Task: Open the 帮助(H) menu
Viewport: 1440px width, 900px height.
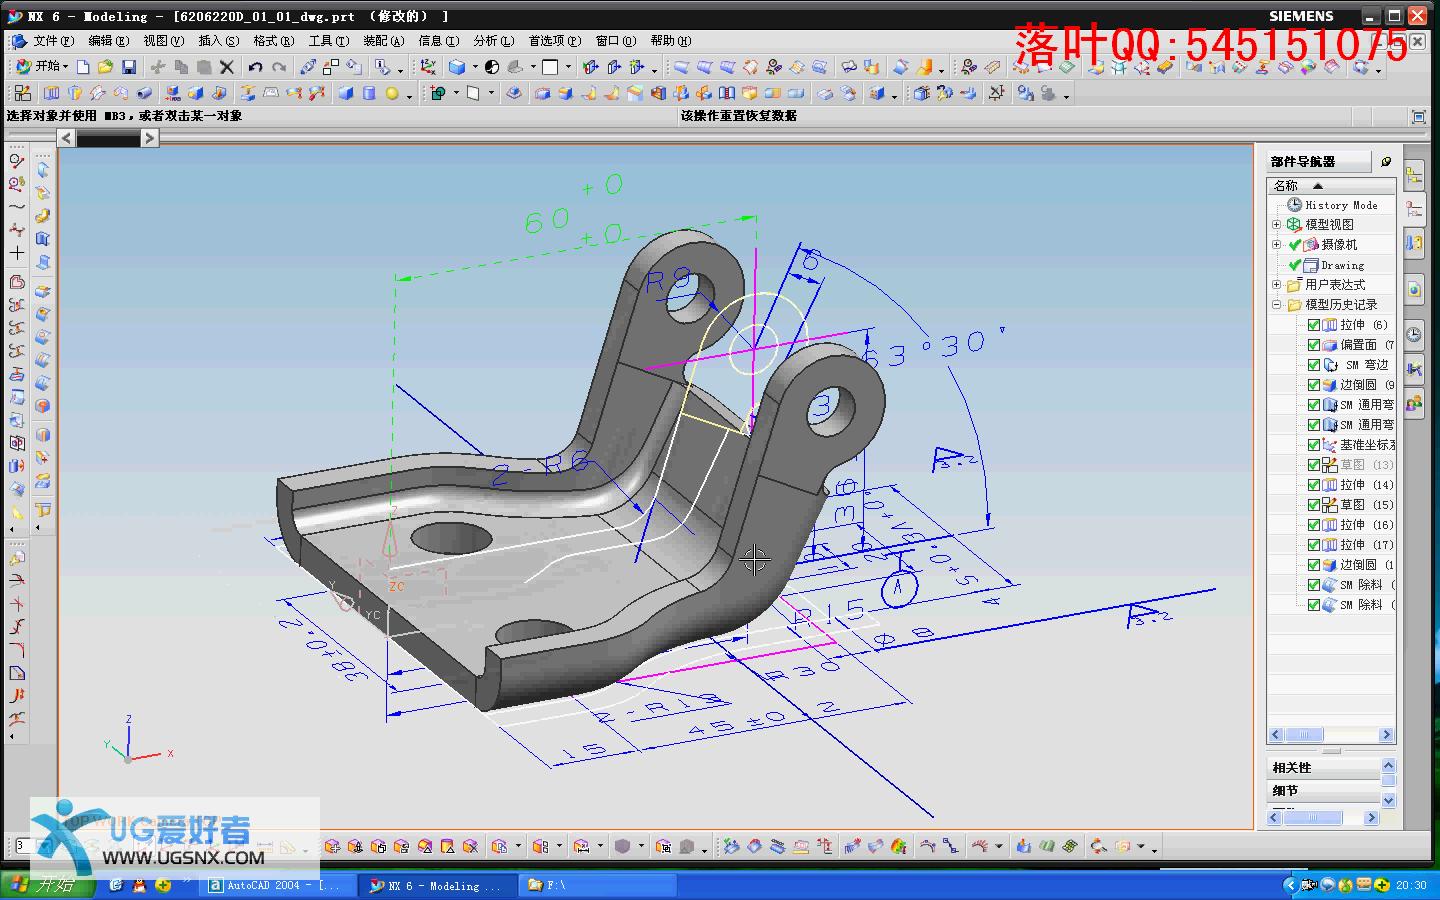Action: click(671, 41)
